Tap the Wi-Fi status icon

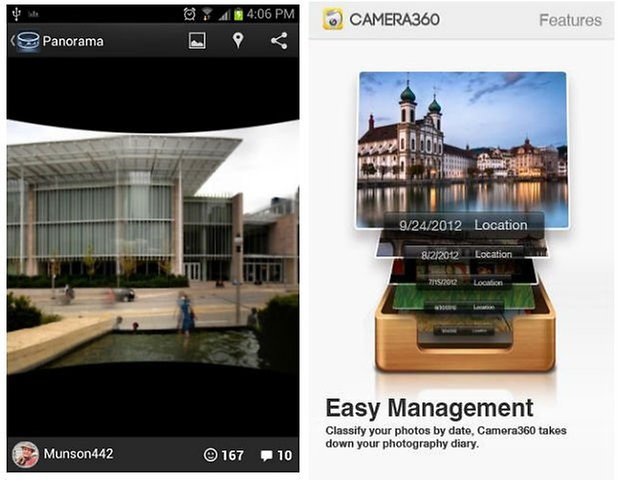206,14
